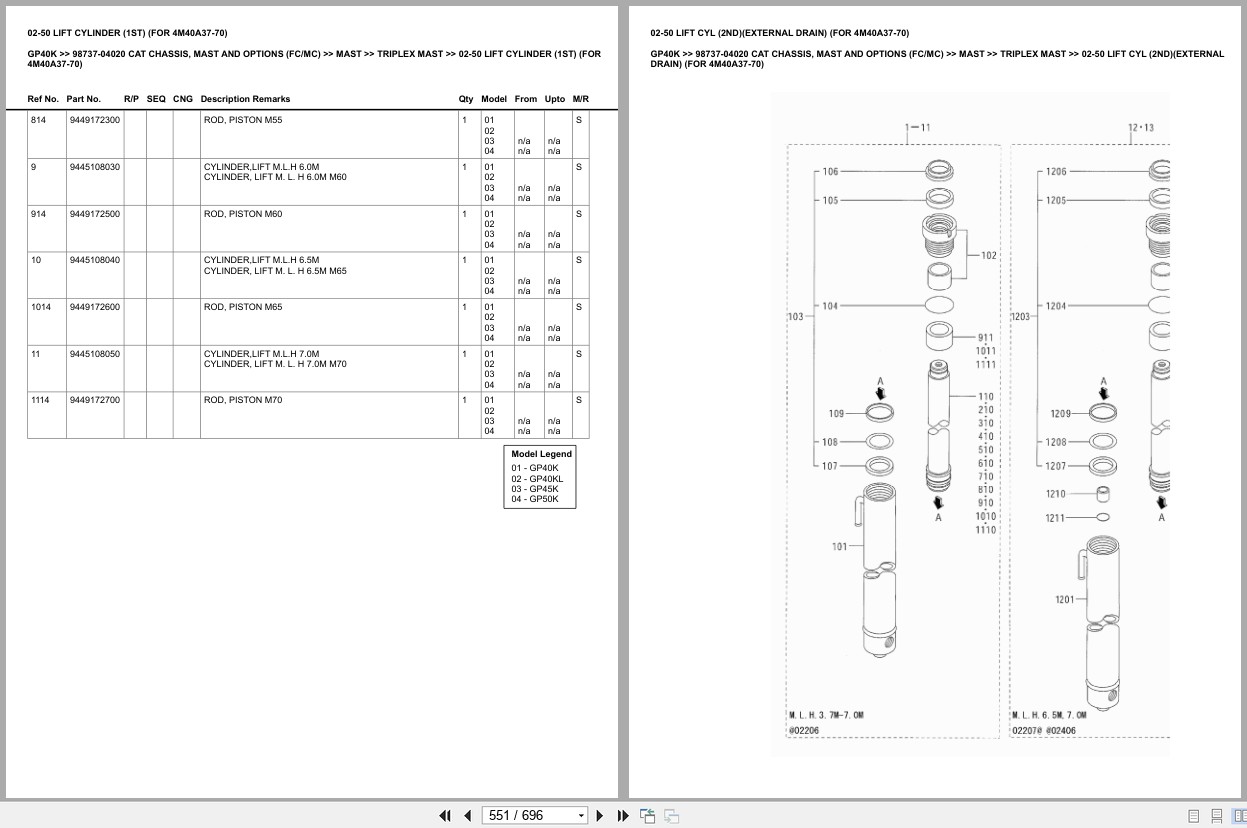Click callout 105 in the diagram
Viewport: 1247px width, 828px height.
[x=830, y=200]
